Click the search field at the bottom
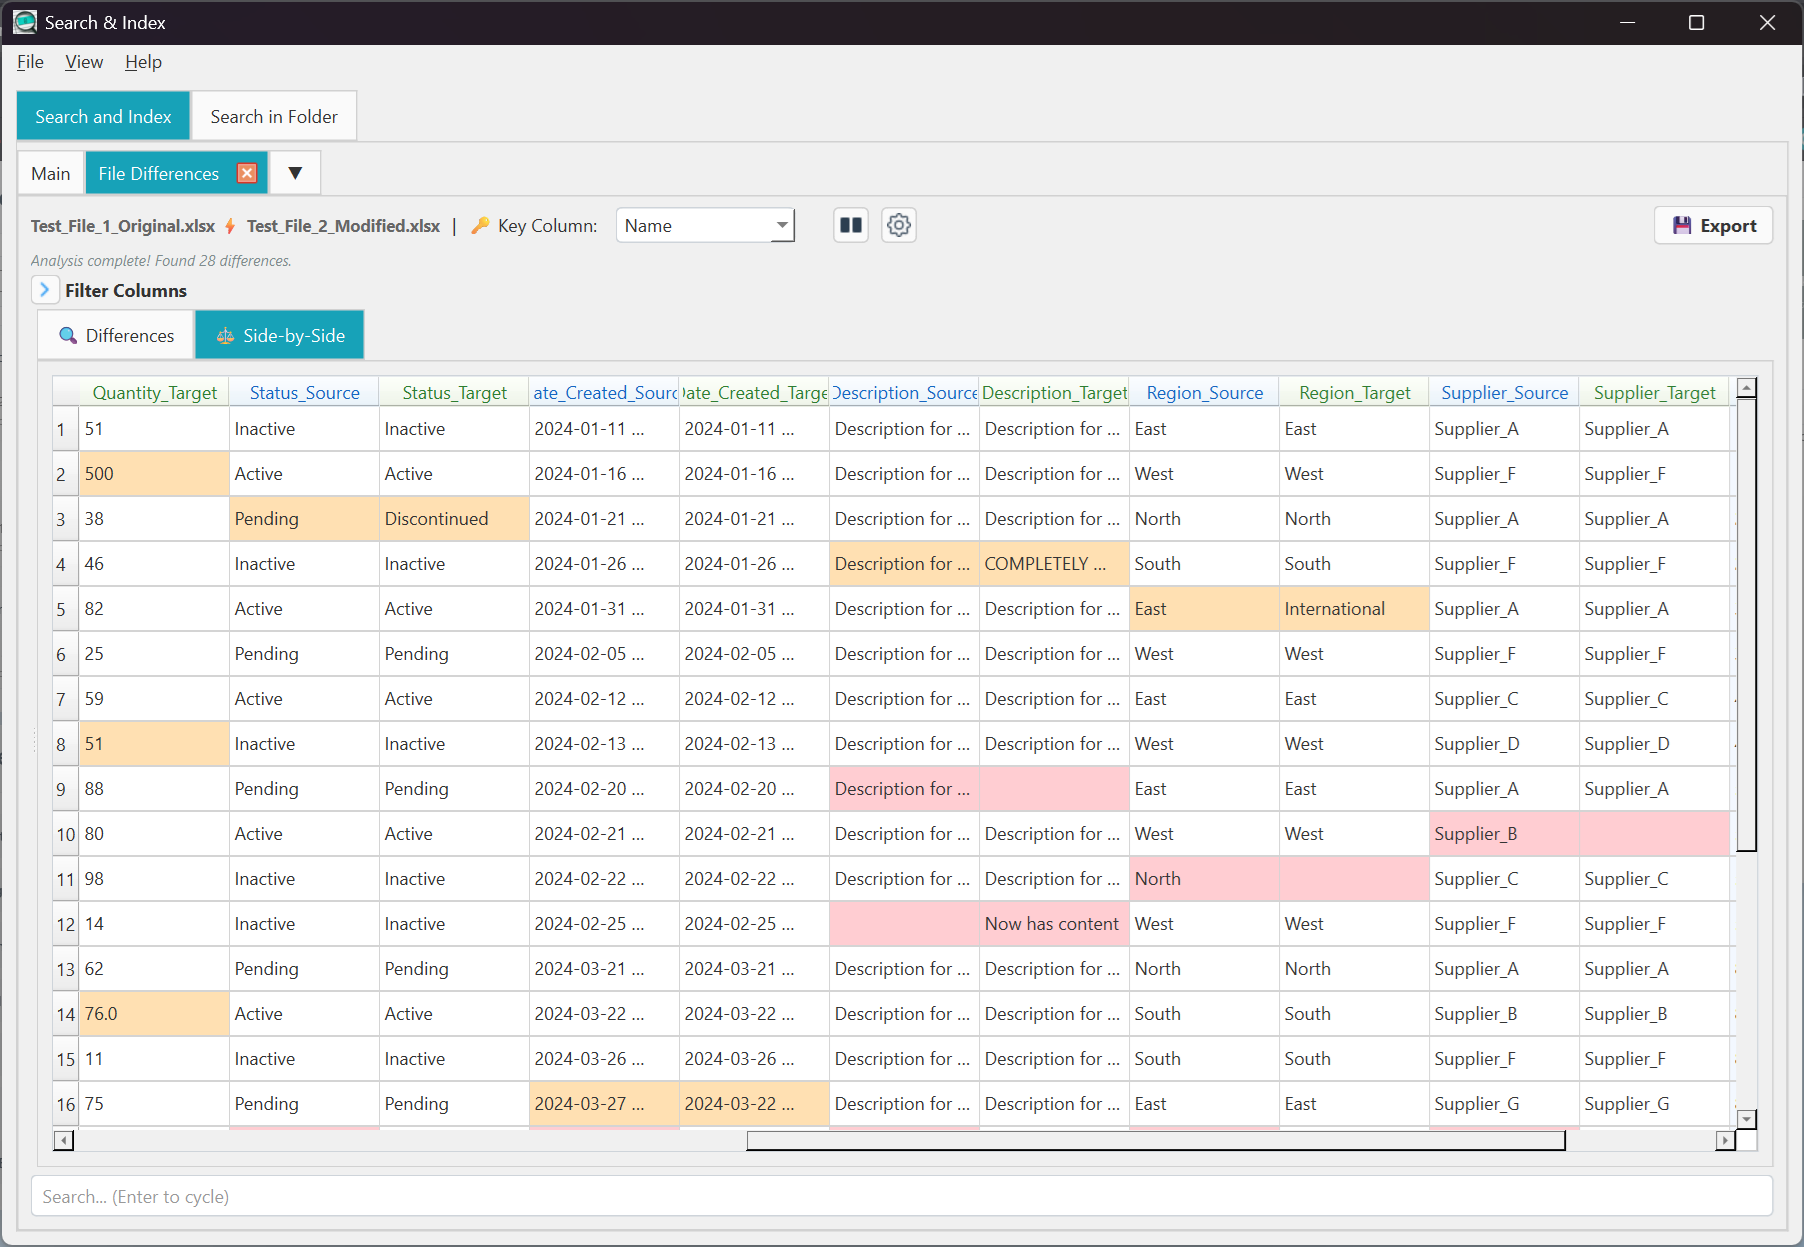The height and width of the screenshot is (1247, 1804). pyautogui.click(x=900, y=1196)
